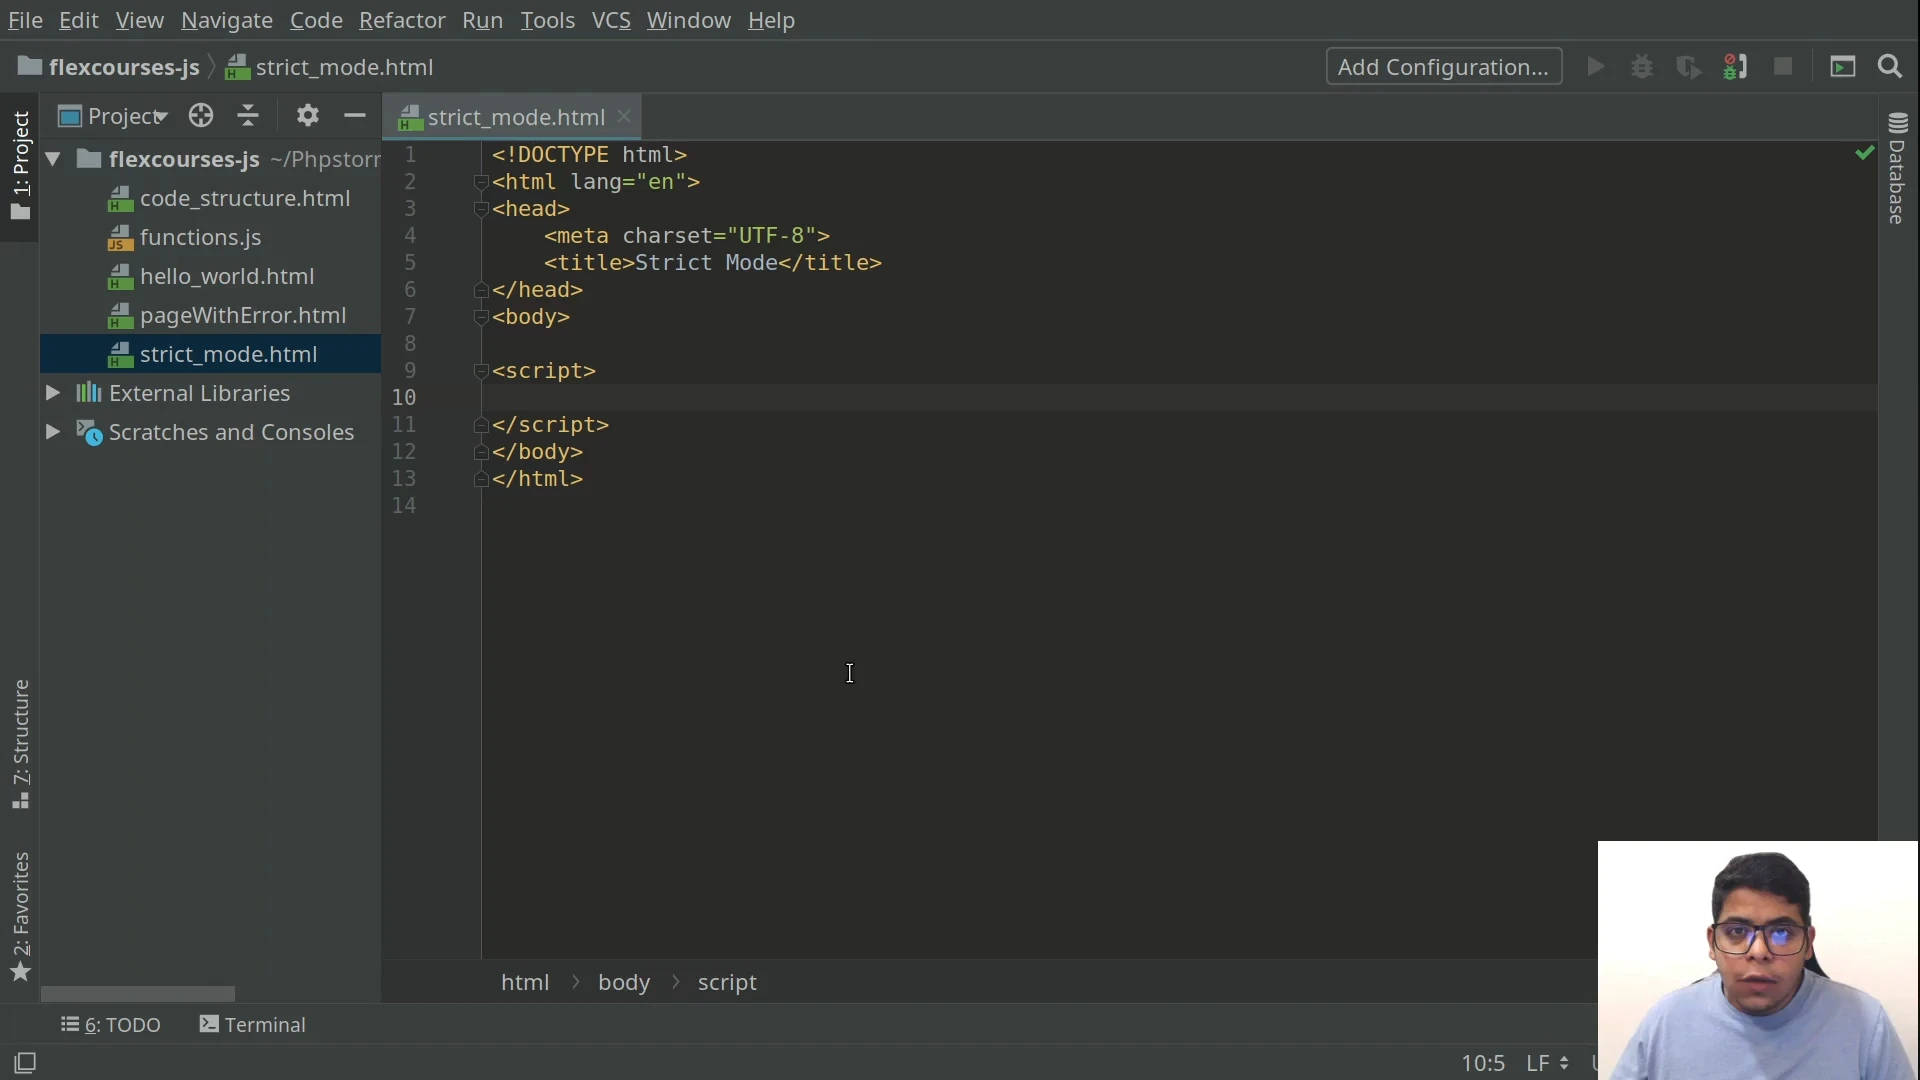Open the View menu
This screenshot has height=1080, width=1920.
139,20
